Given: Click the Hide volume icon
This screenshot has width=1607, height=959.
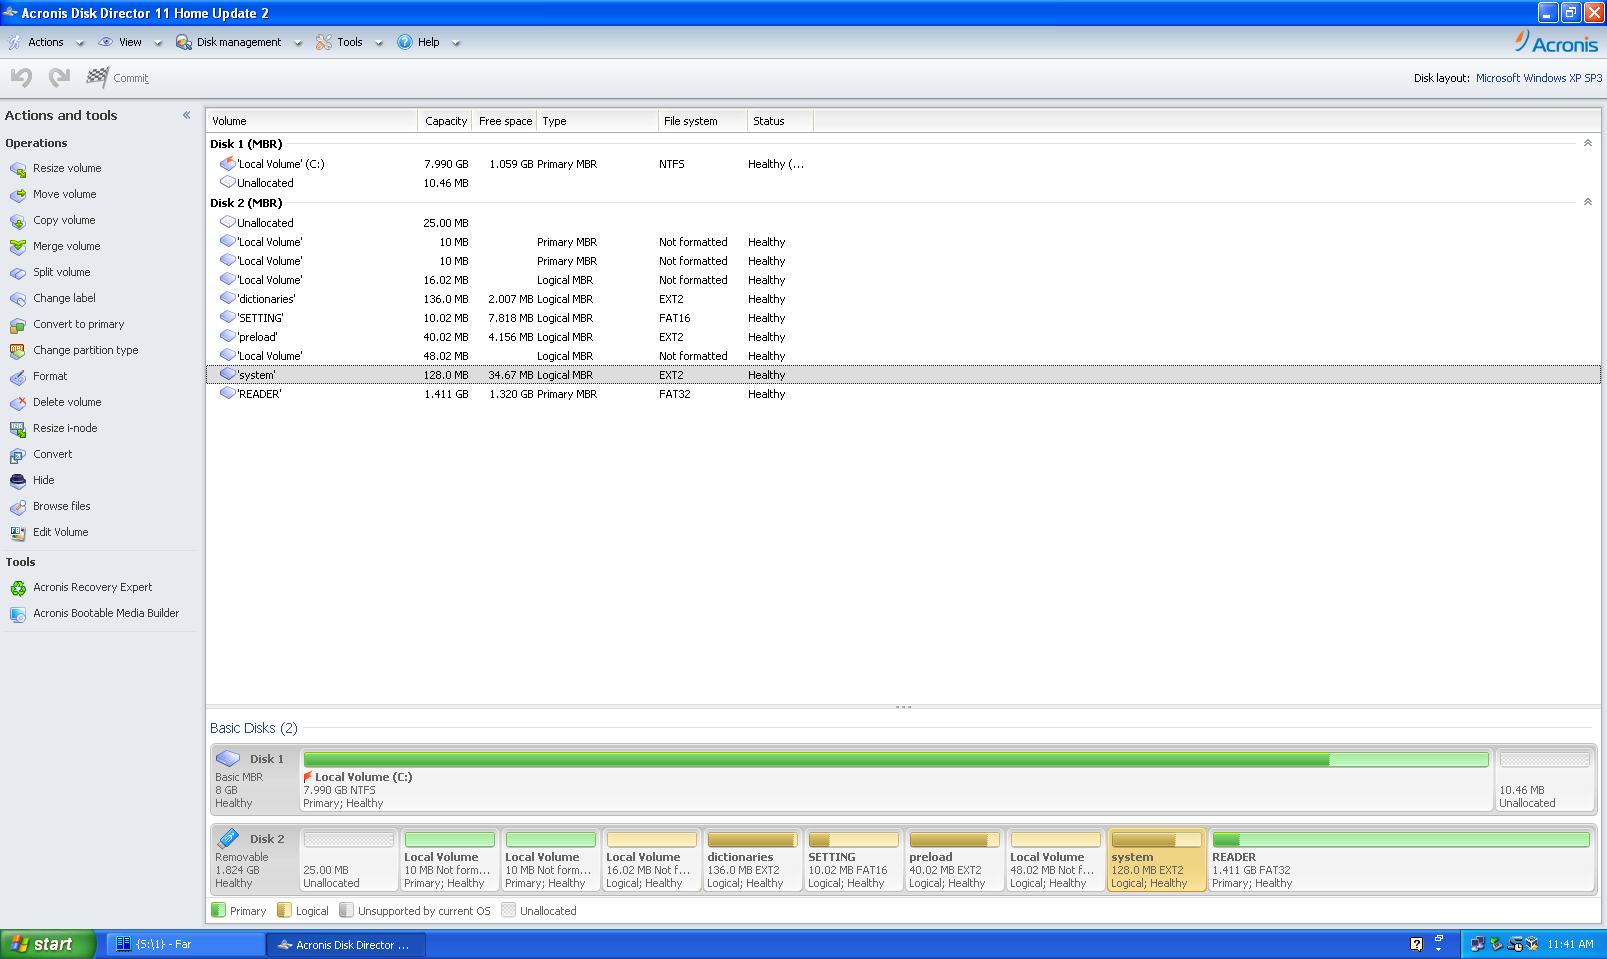Looking at the screenshot, I should coord(17,481).
